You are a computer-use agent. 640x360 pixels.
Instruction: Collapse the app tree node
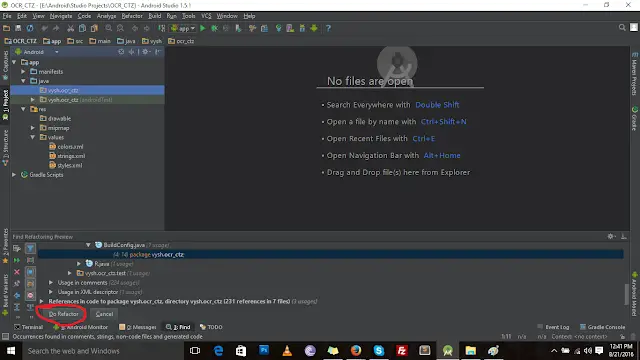(x=14, y=62)
